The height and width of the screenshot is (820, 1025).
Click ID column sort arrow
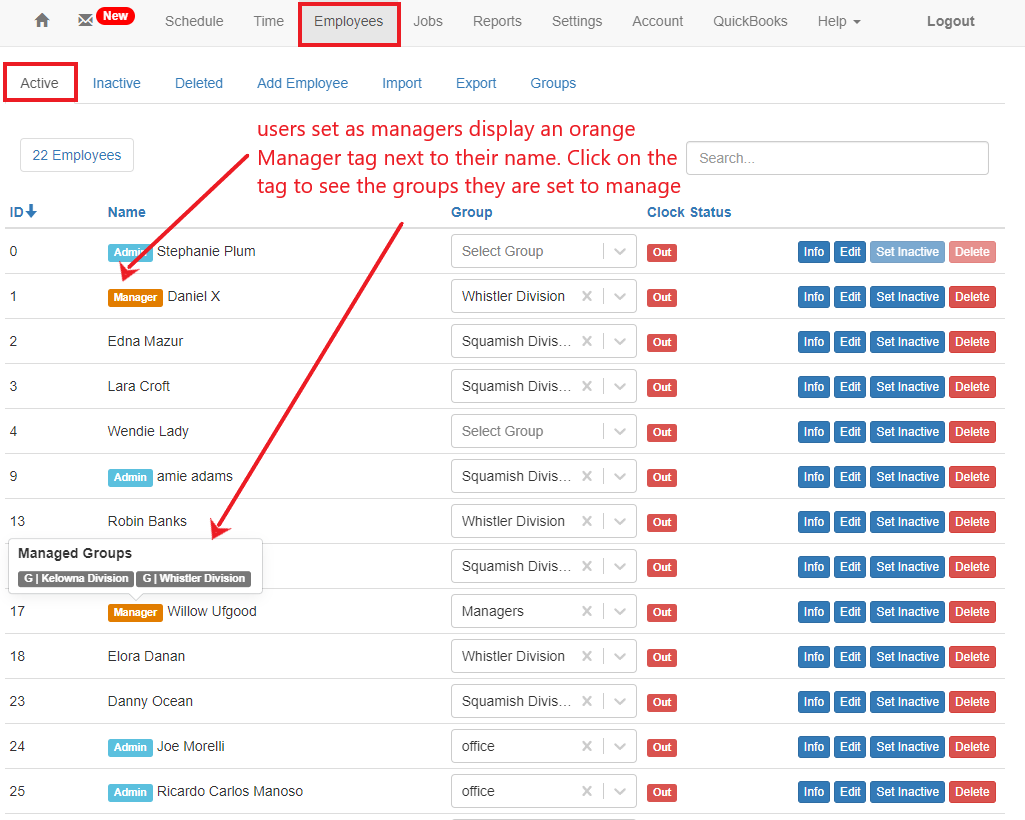click(31, 211)
